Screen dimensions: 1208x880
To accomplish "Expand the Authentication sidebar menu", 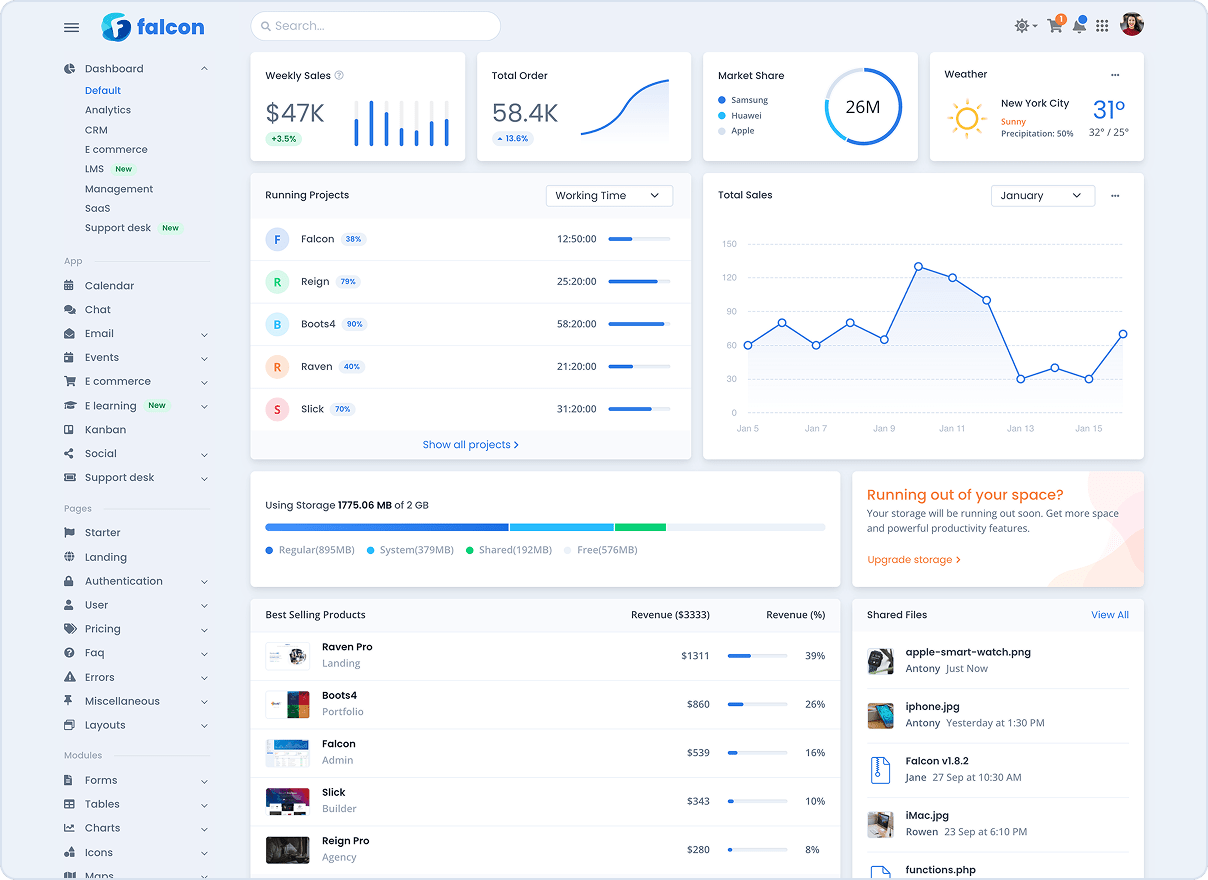I will 136,581.
